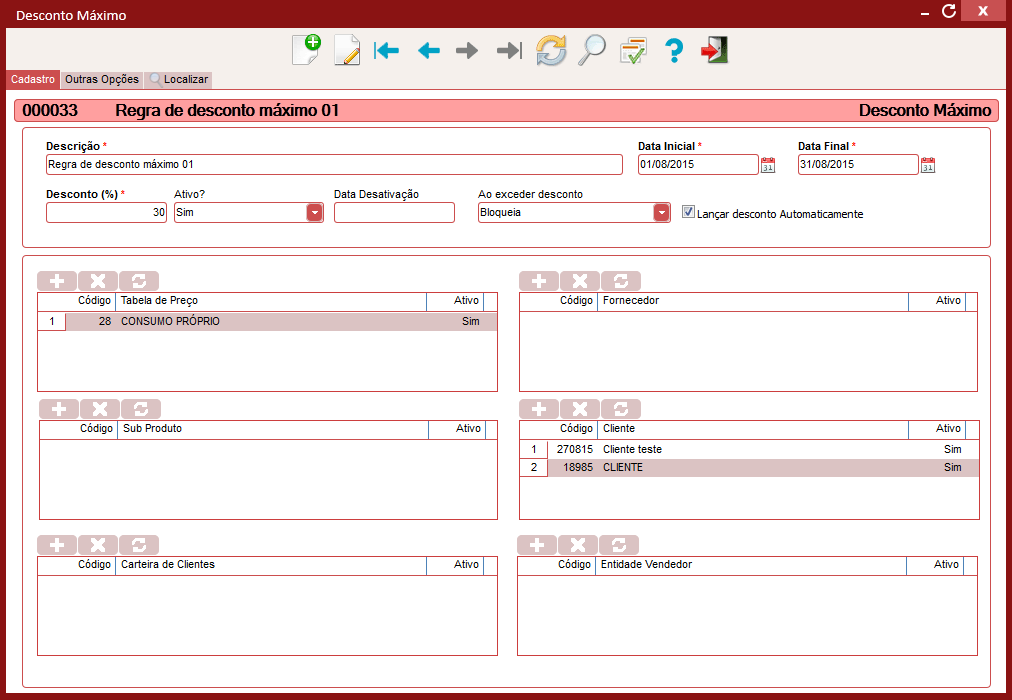The height and width of the screenshot is (700, 1012).
Task: Go to previous record blue arrow
Action: click(x=429, y=50)
